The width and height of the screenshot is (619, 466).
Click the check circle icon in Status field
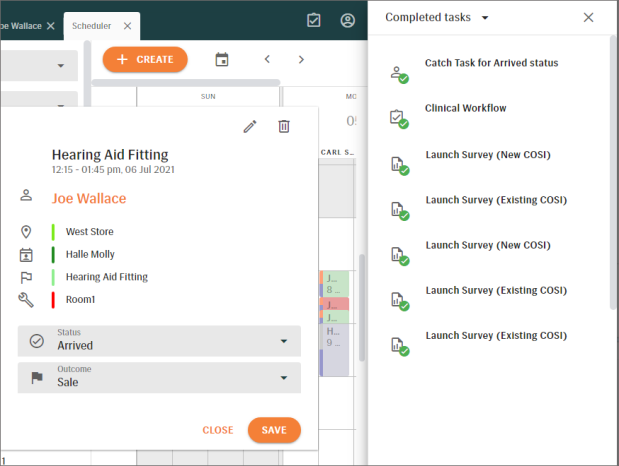tap(37, 341)
